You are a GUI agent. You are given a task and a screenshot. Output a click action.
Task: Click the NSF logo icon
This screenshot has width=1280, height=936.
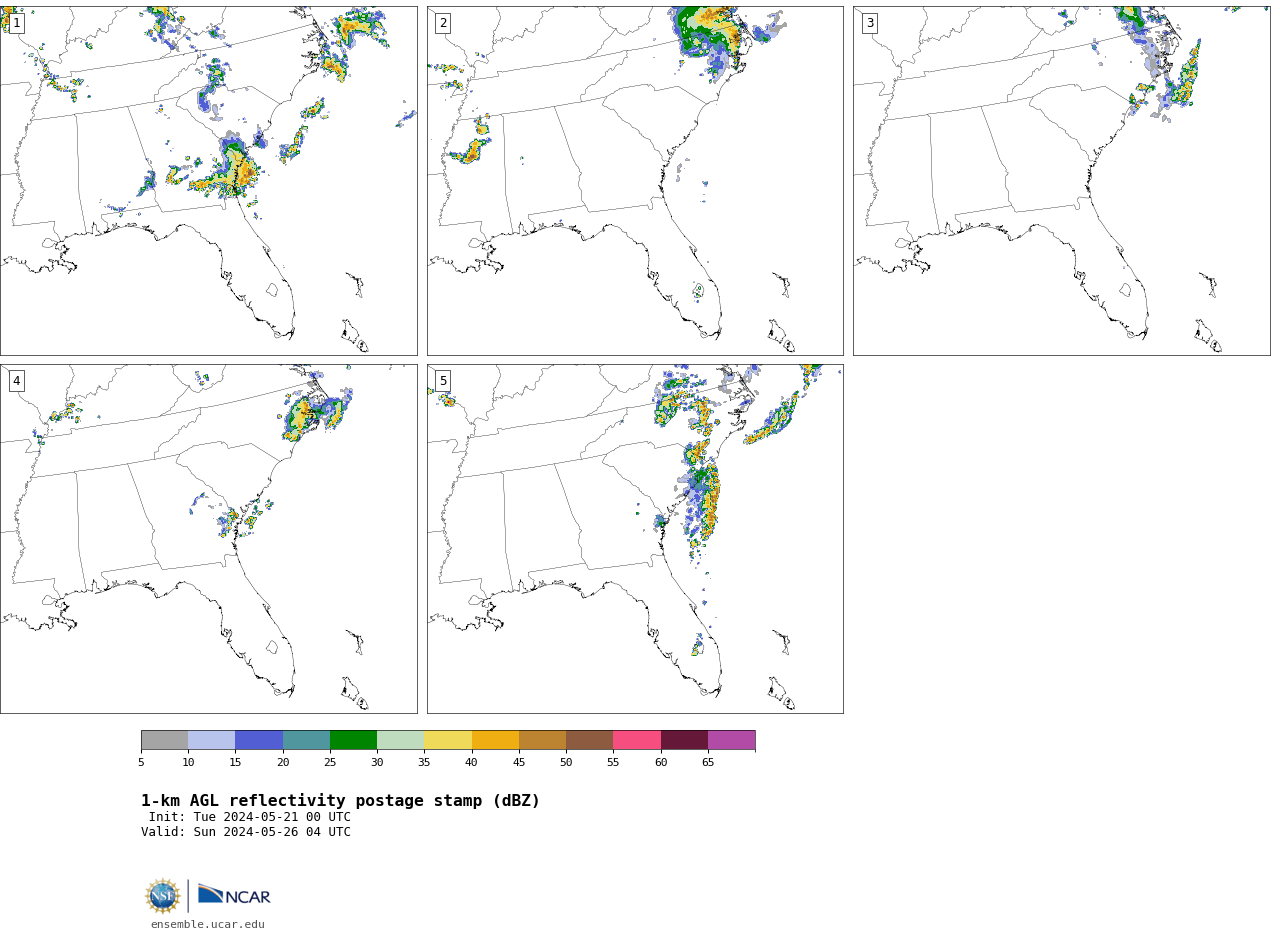click(x=163, y=896)
